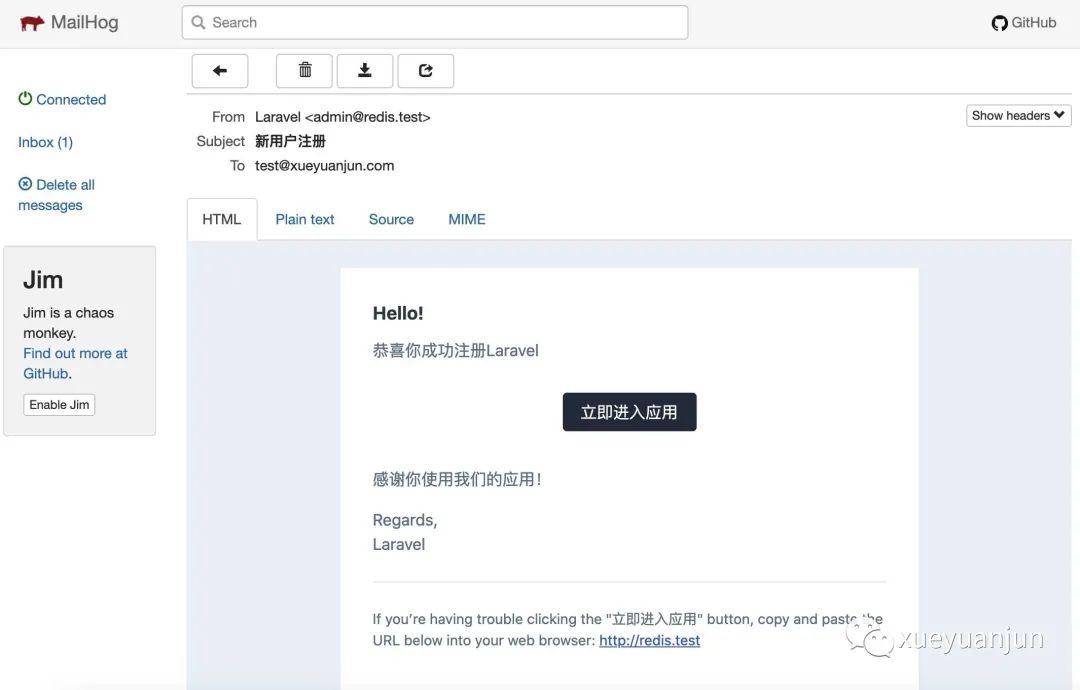Click the Delete all messages icon
The image size is (1080, 690).
click(24, 184)
